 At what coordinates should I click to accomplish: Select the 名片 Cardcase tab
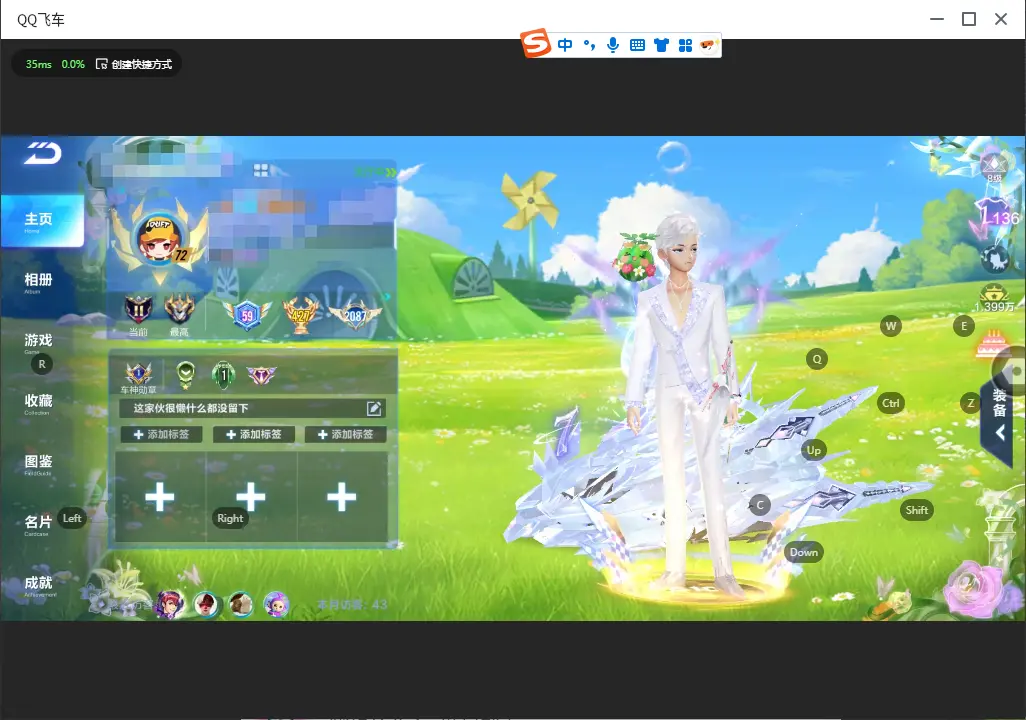pyautogui.click(x=39, y=524)
